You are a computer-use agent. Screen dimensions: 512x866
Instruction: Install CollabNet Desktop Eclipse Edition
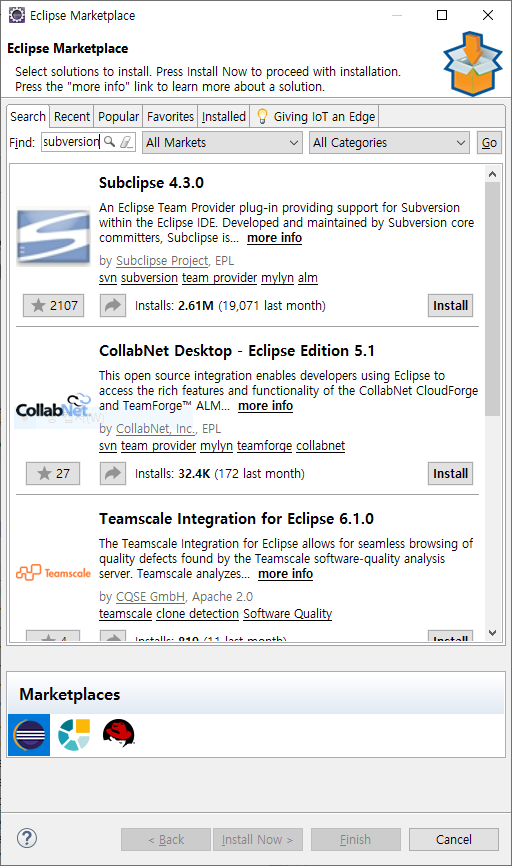(x=450, y=473)
